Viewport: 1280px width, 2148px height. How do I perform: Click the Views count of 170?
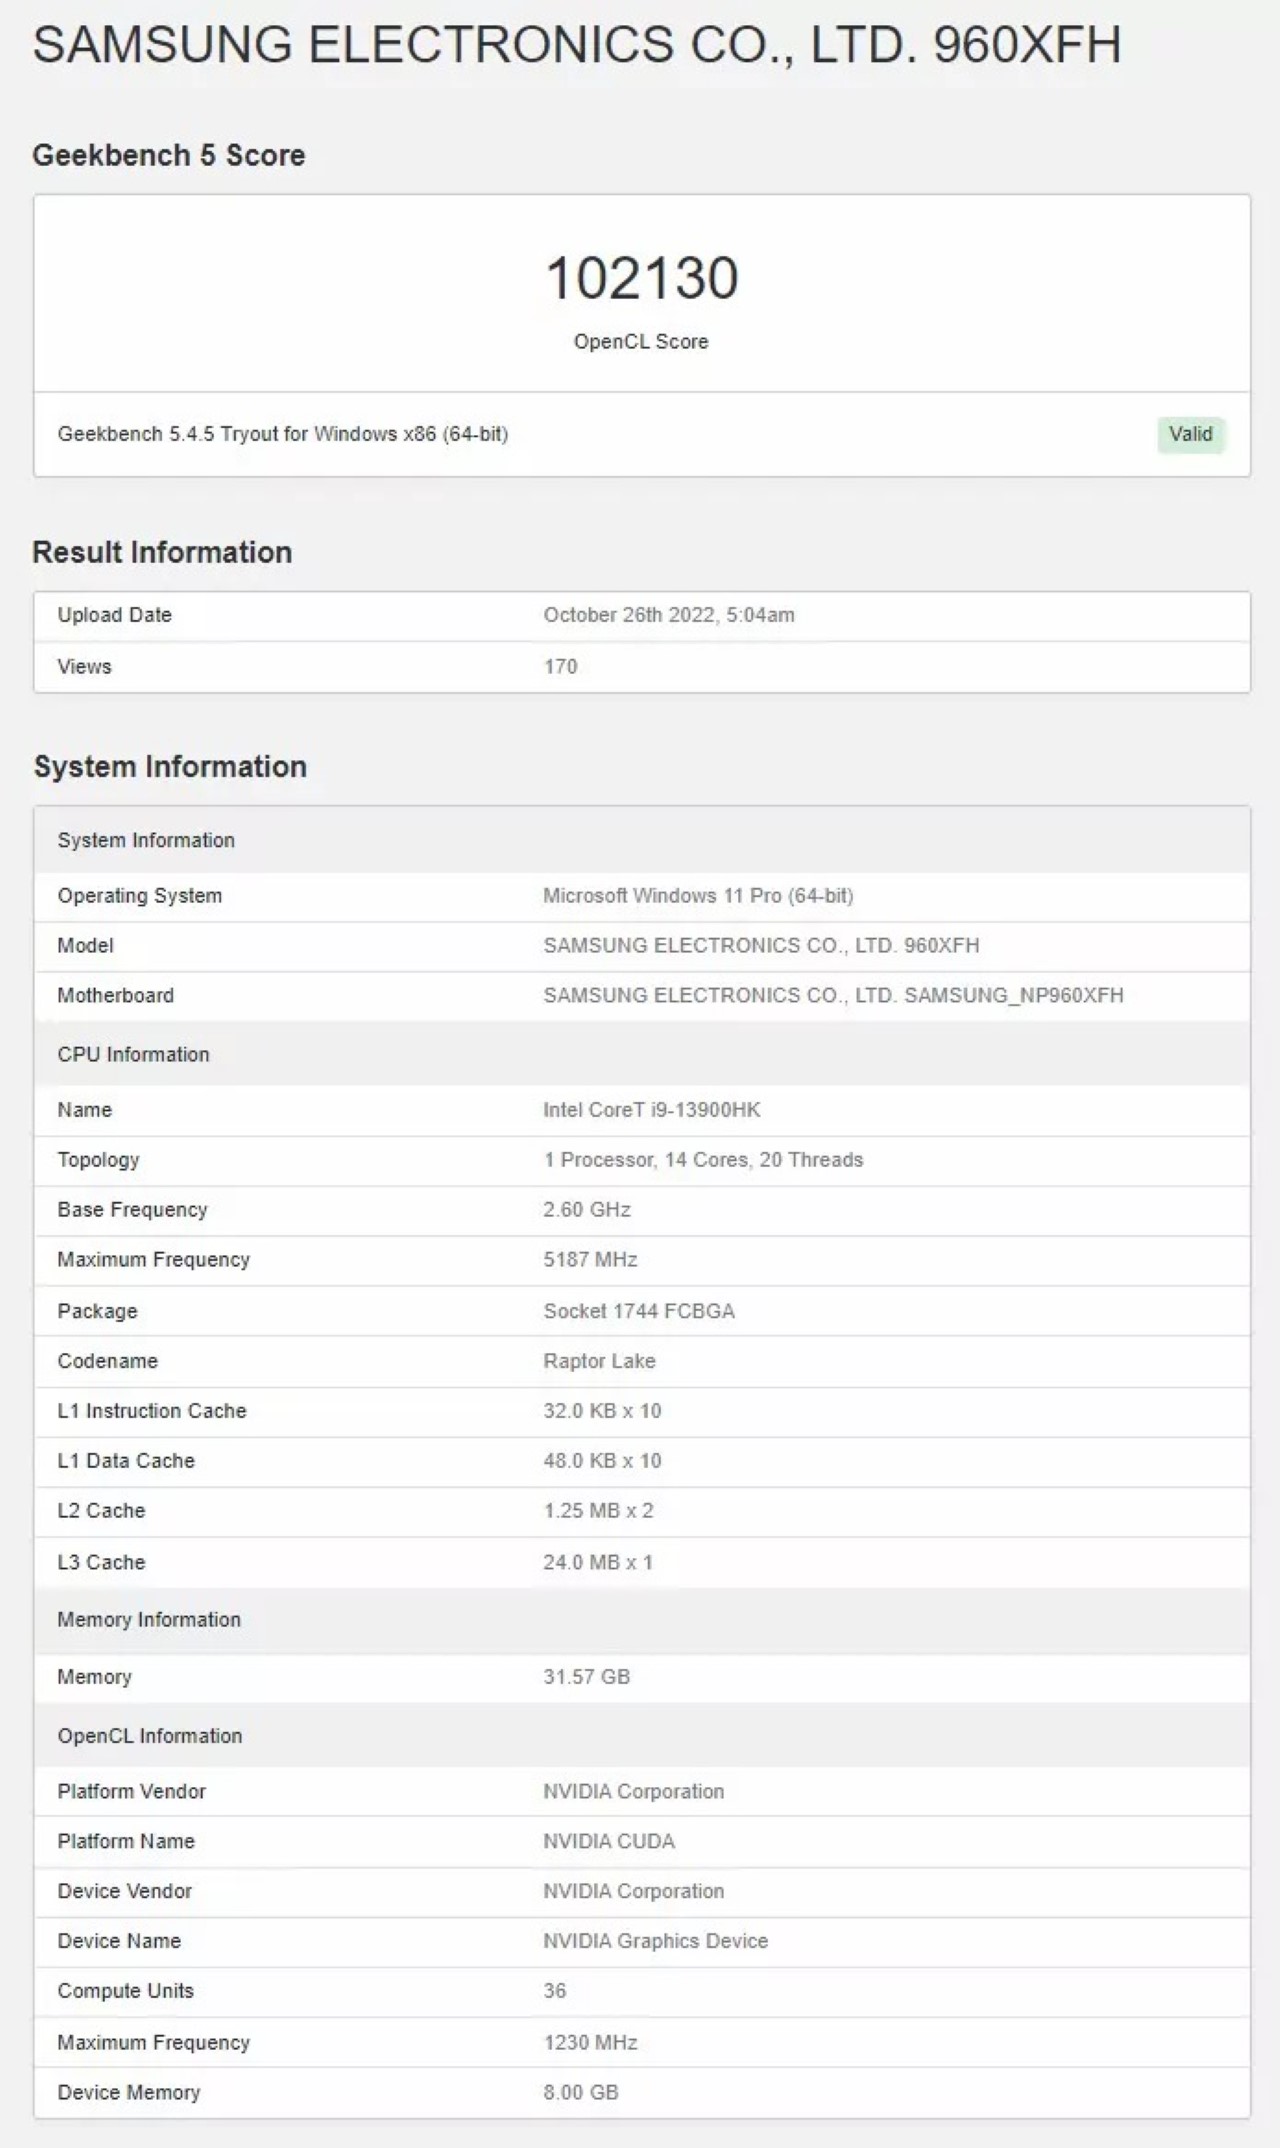560,666
